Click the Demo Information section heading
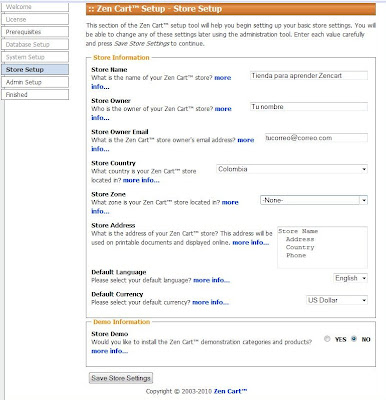 pos(121,322)
